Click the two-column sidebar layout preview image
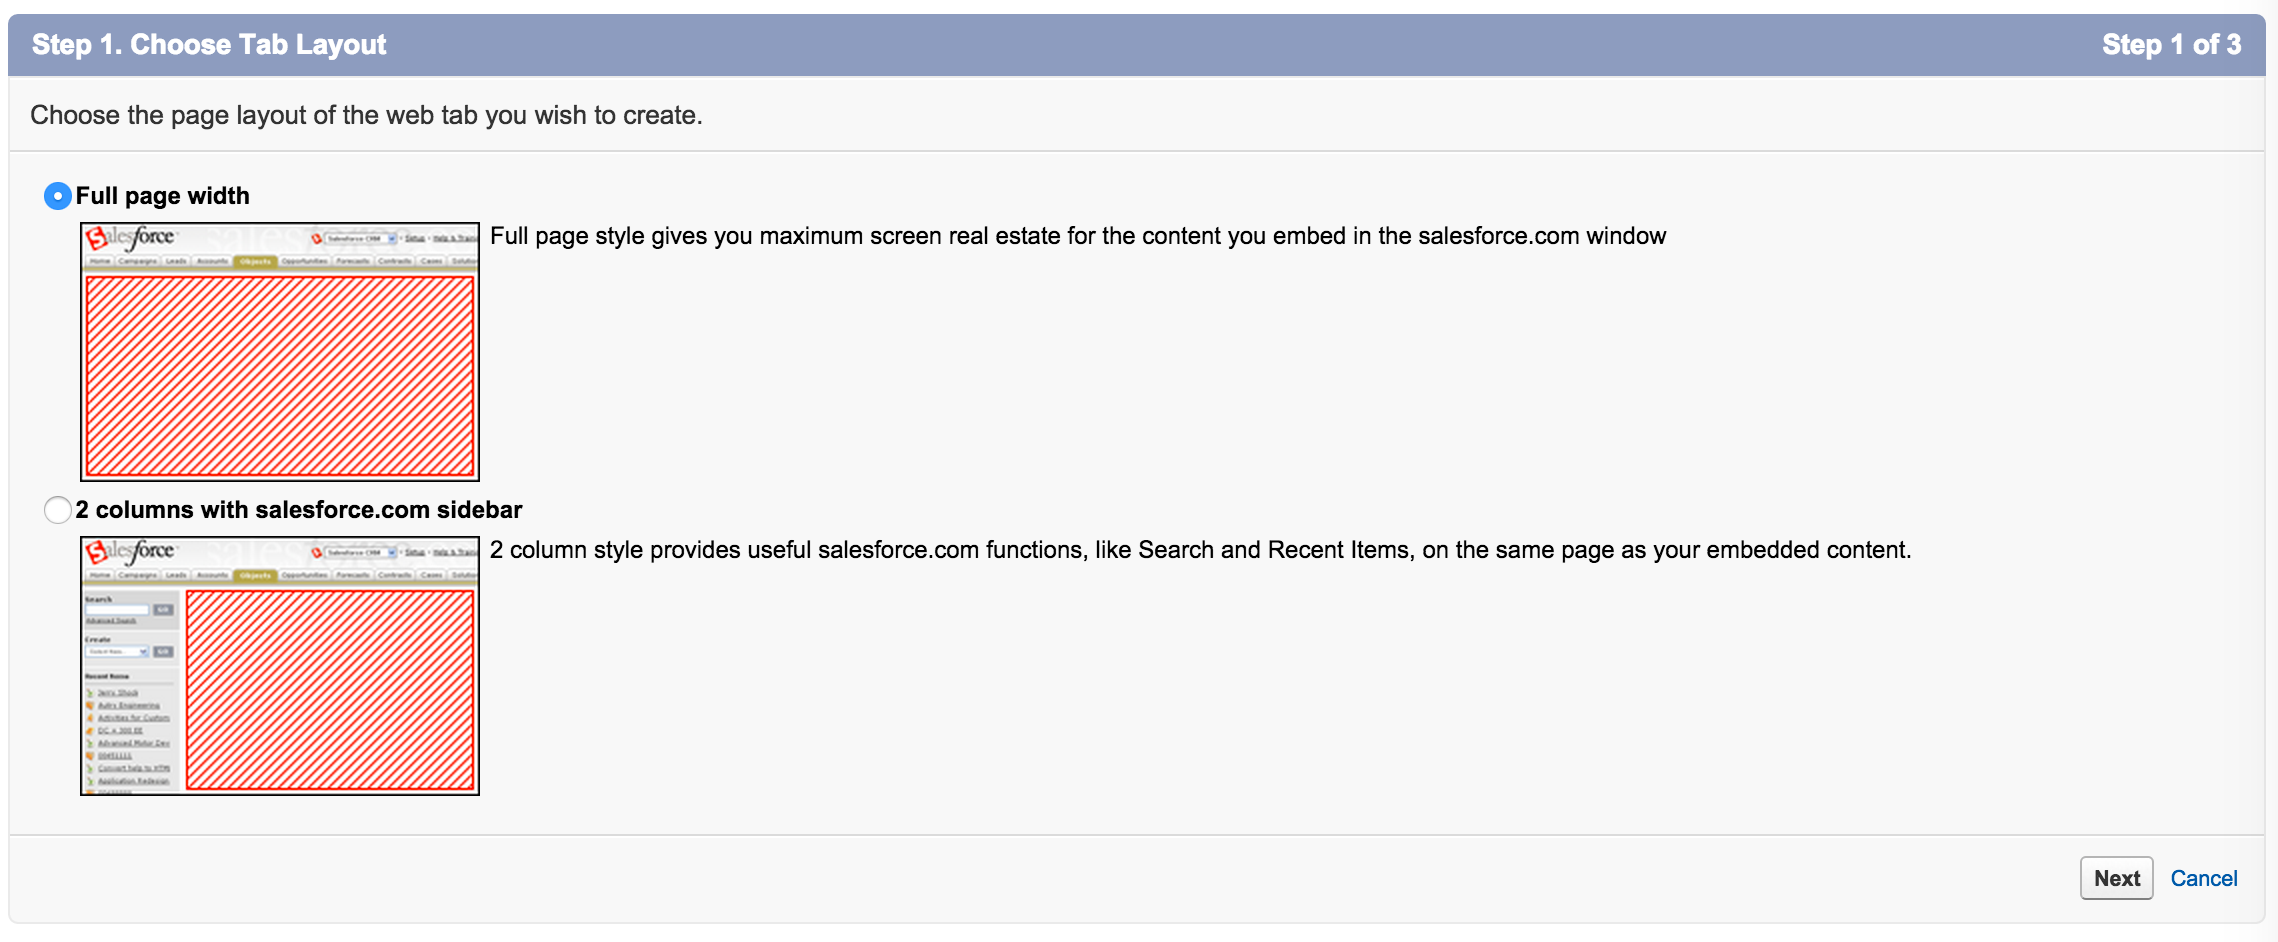Image resolution: width=2278 pixels, height=942 pixels. [280, 666]
